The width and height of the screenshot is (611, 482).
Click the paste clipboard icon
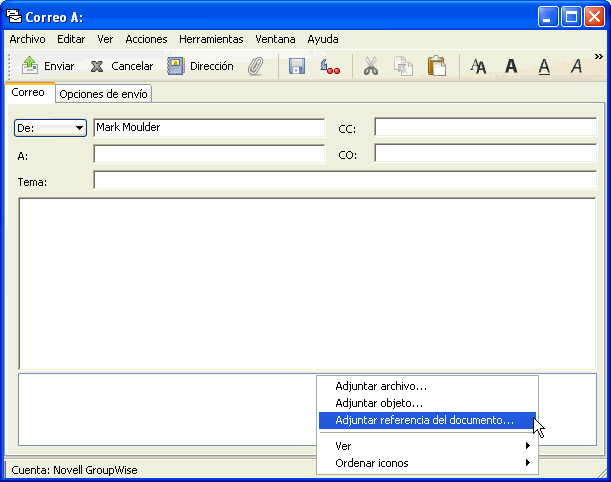436,66
